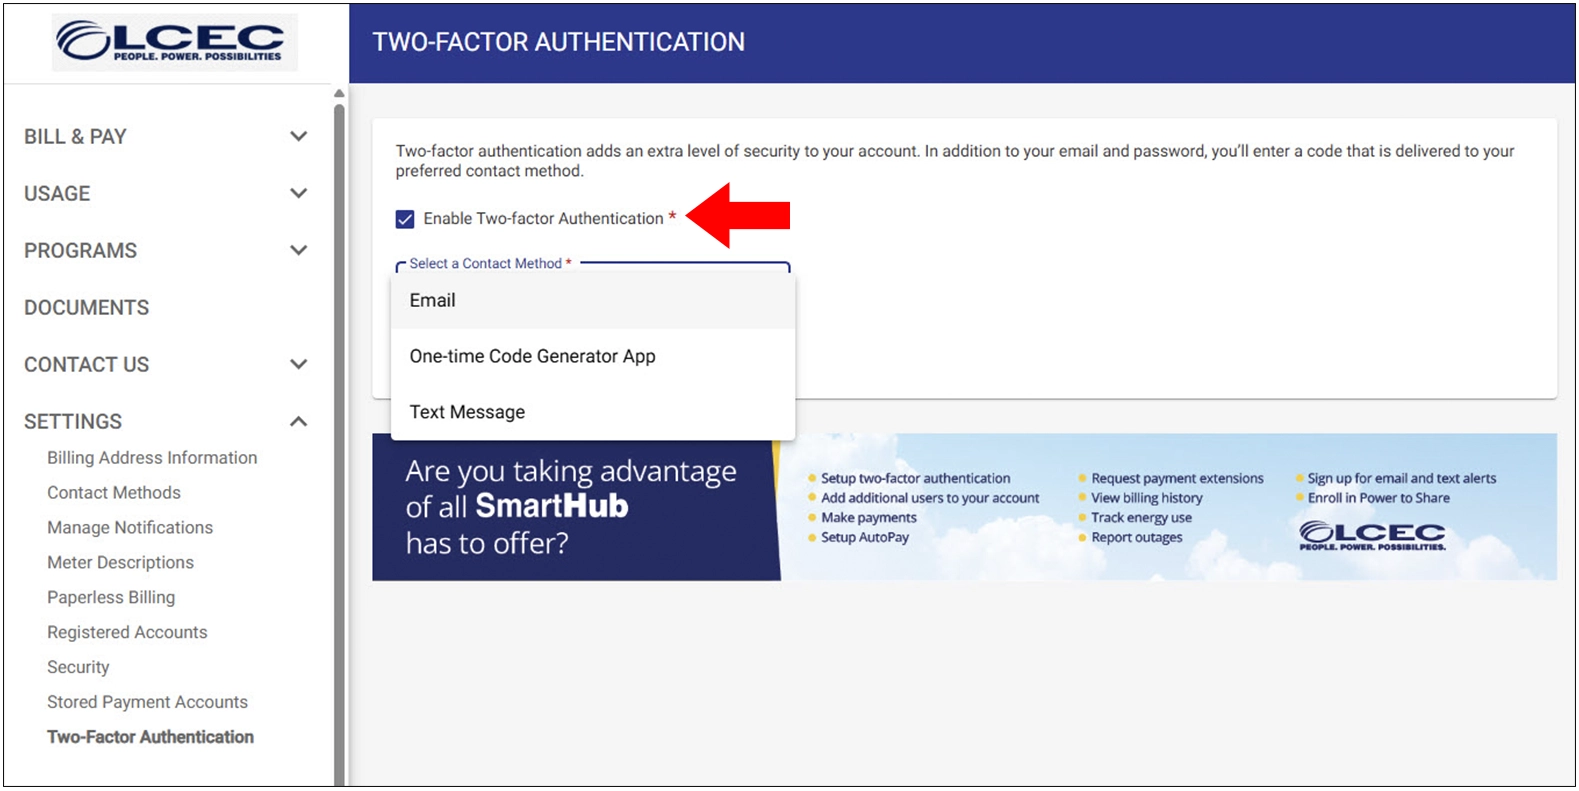Collapse the Settings section chevron

tap(298, 421)
